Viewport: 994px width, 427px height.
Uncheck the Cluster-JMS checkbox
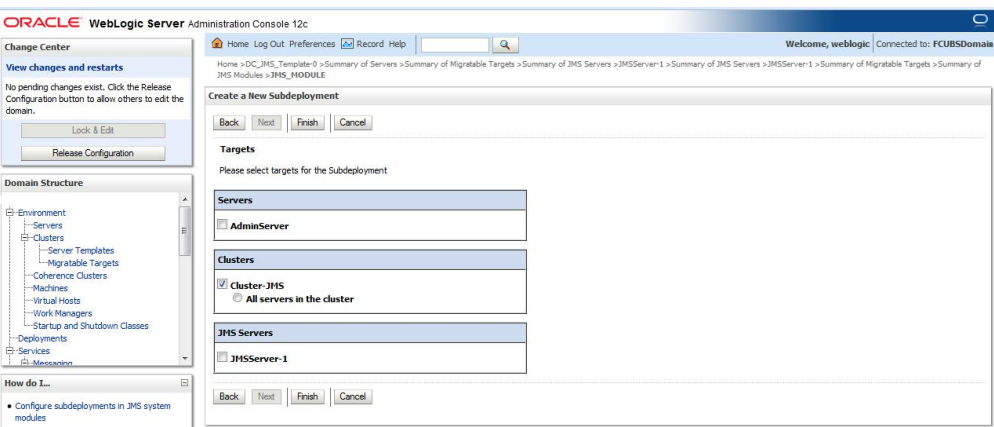coord(223,284)
